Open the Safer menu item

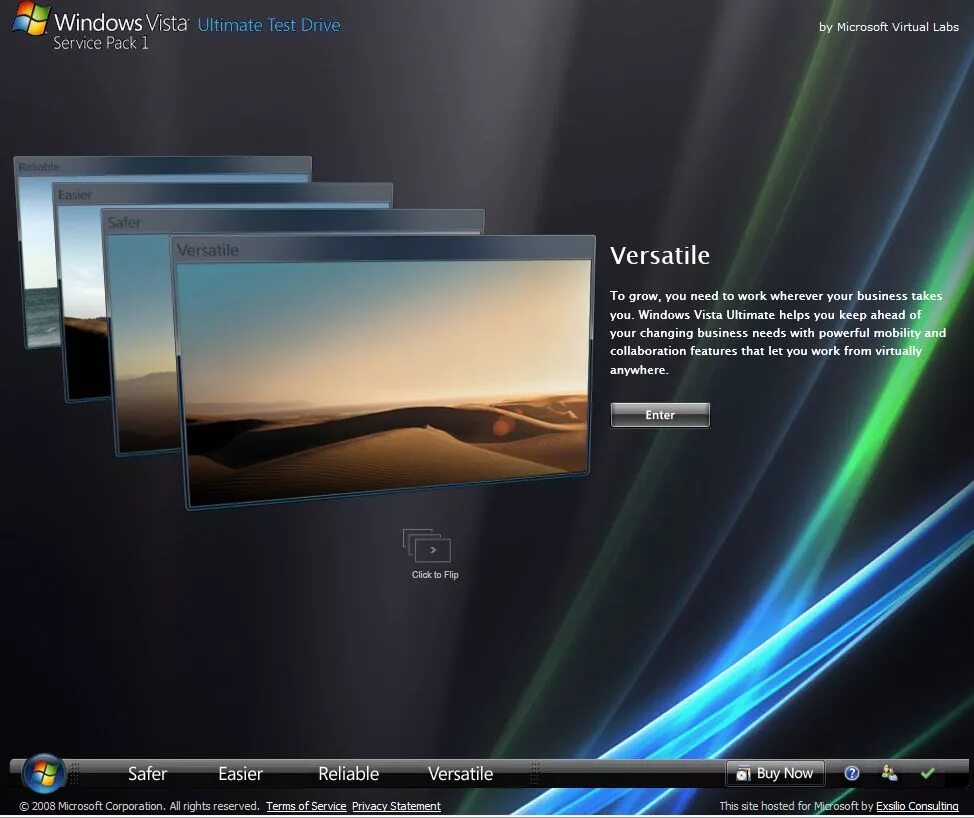click(x=147, y=774)
